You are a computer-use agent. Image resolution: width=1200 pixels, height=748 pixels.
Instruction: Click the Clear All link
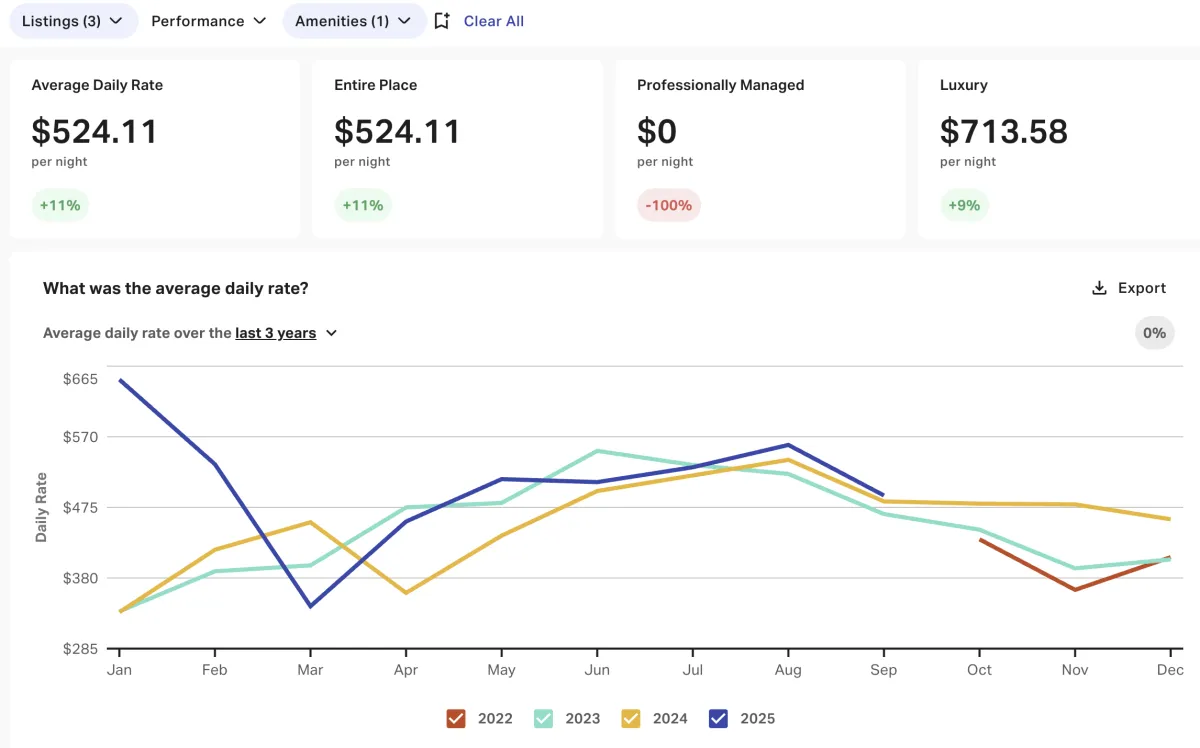tap(494, 21)
